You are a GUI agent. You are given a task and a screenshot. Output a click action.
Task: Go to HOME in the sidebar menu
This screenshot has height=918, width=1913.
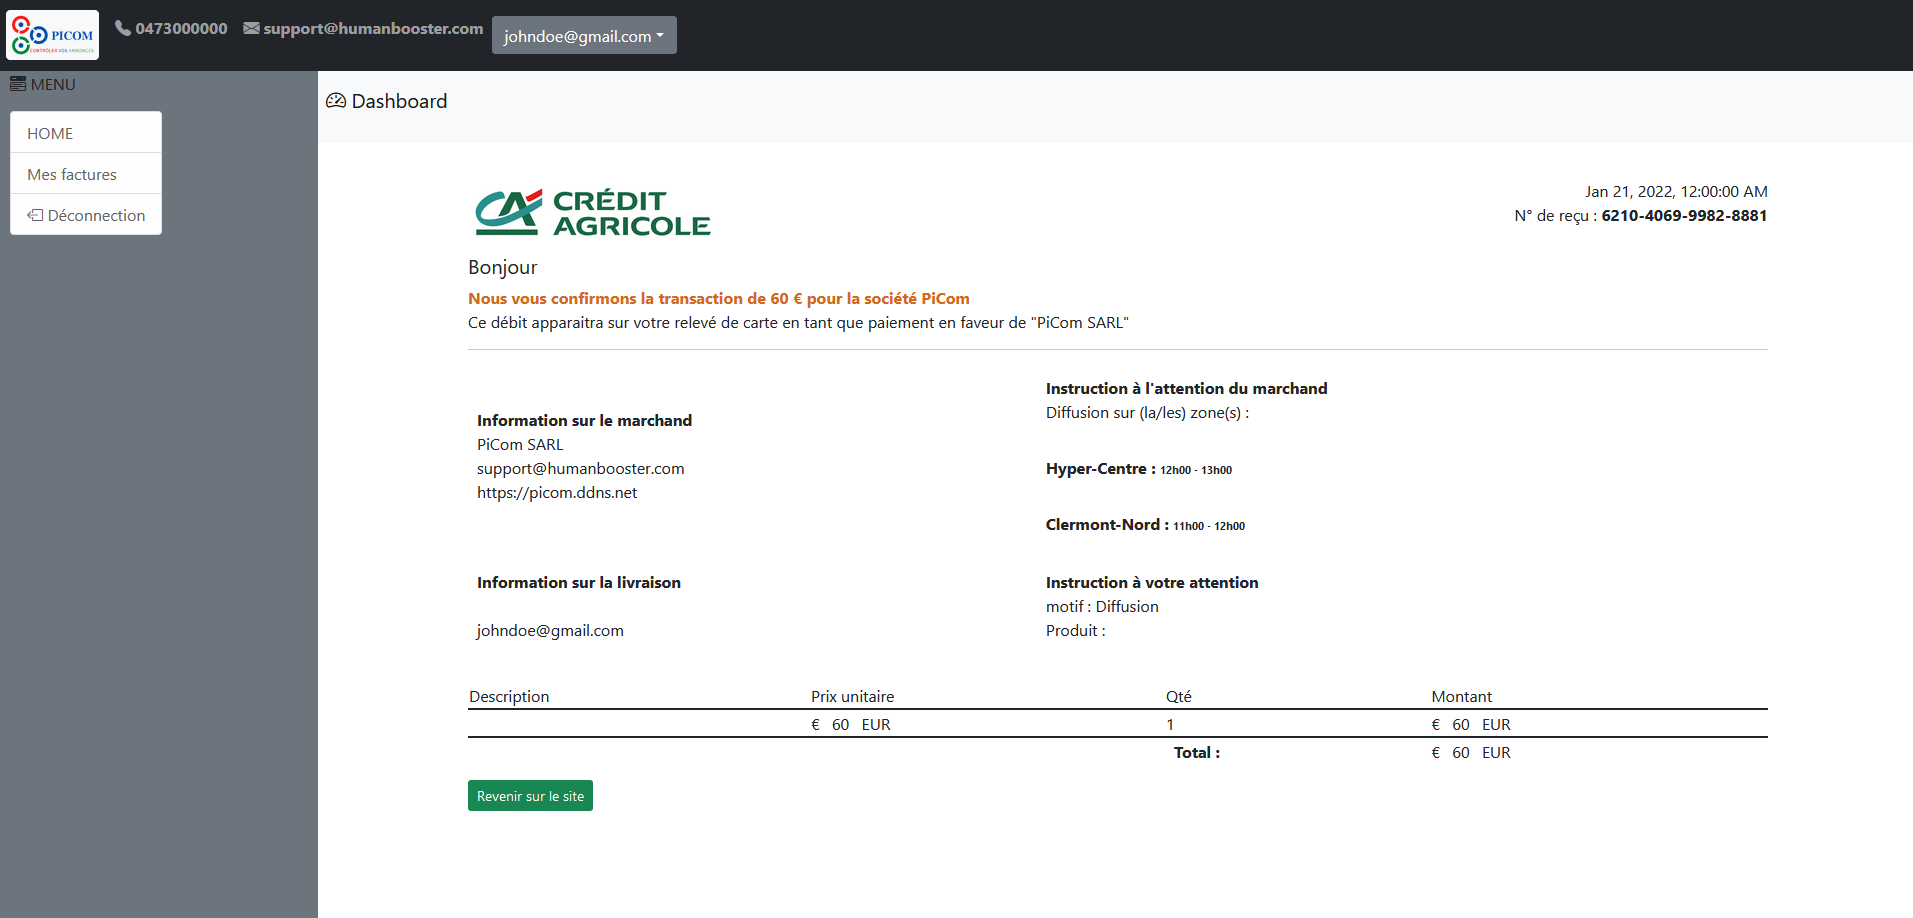(50, 133)
